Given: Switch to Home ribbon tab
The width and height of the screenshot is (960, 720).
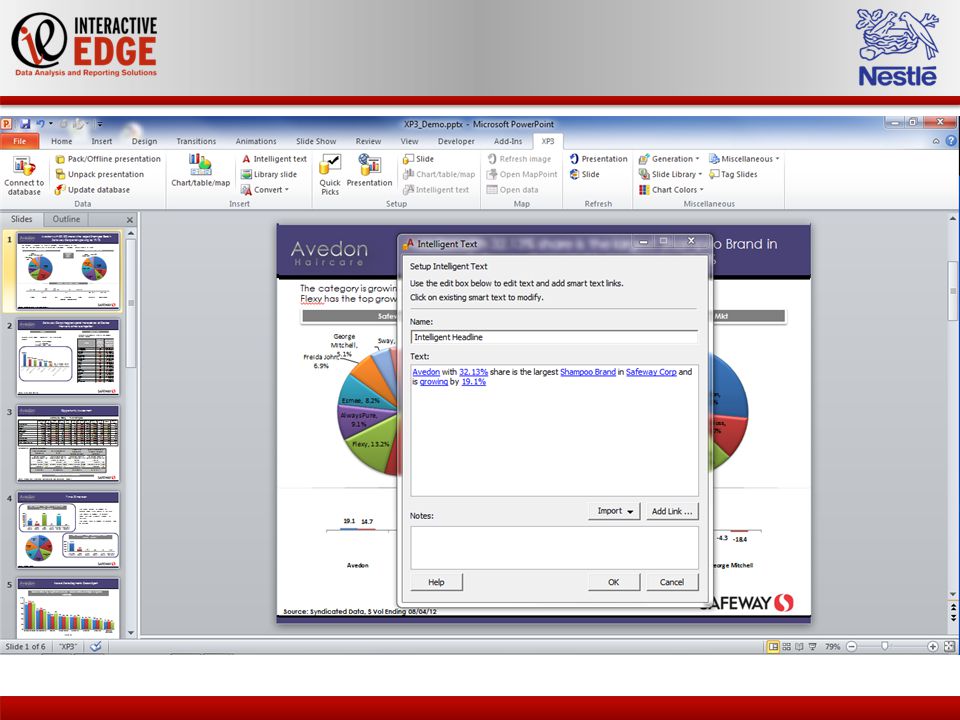Looking at the screenshot, I should point(61,141).
